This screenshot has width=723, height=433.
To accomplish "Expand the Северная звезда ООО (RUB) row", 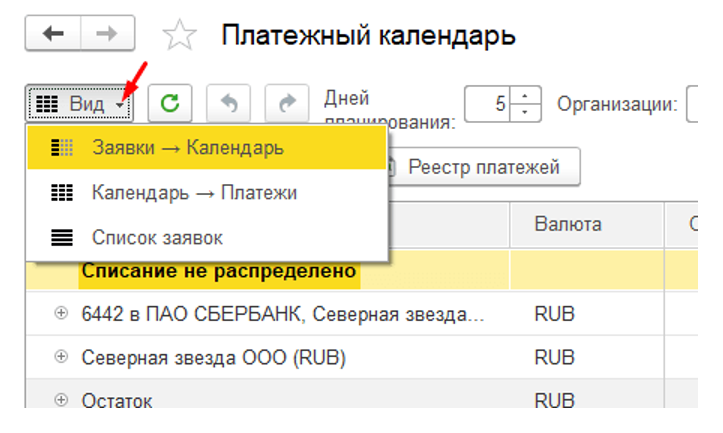I will [61, 356].
